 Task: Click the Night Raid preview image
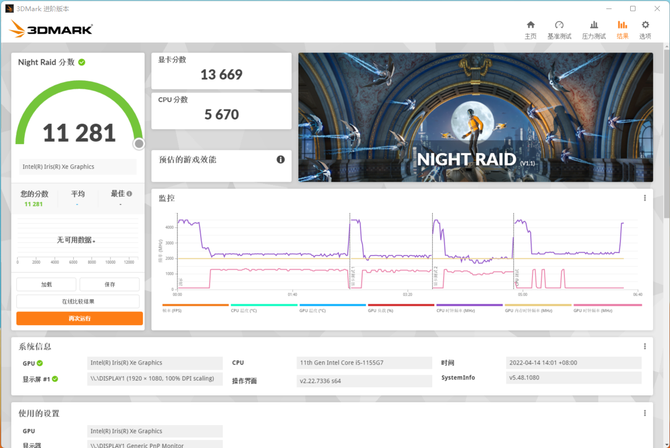point(469,117)
